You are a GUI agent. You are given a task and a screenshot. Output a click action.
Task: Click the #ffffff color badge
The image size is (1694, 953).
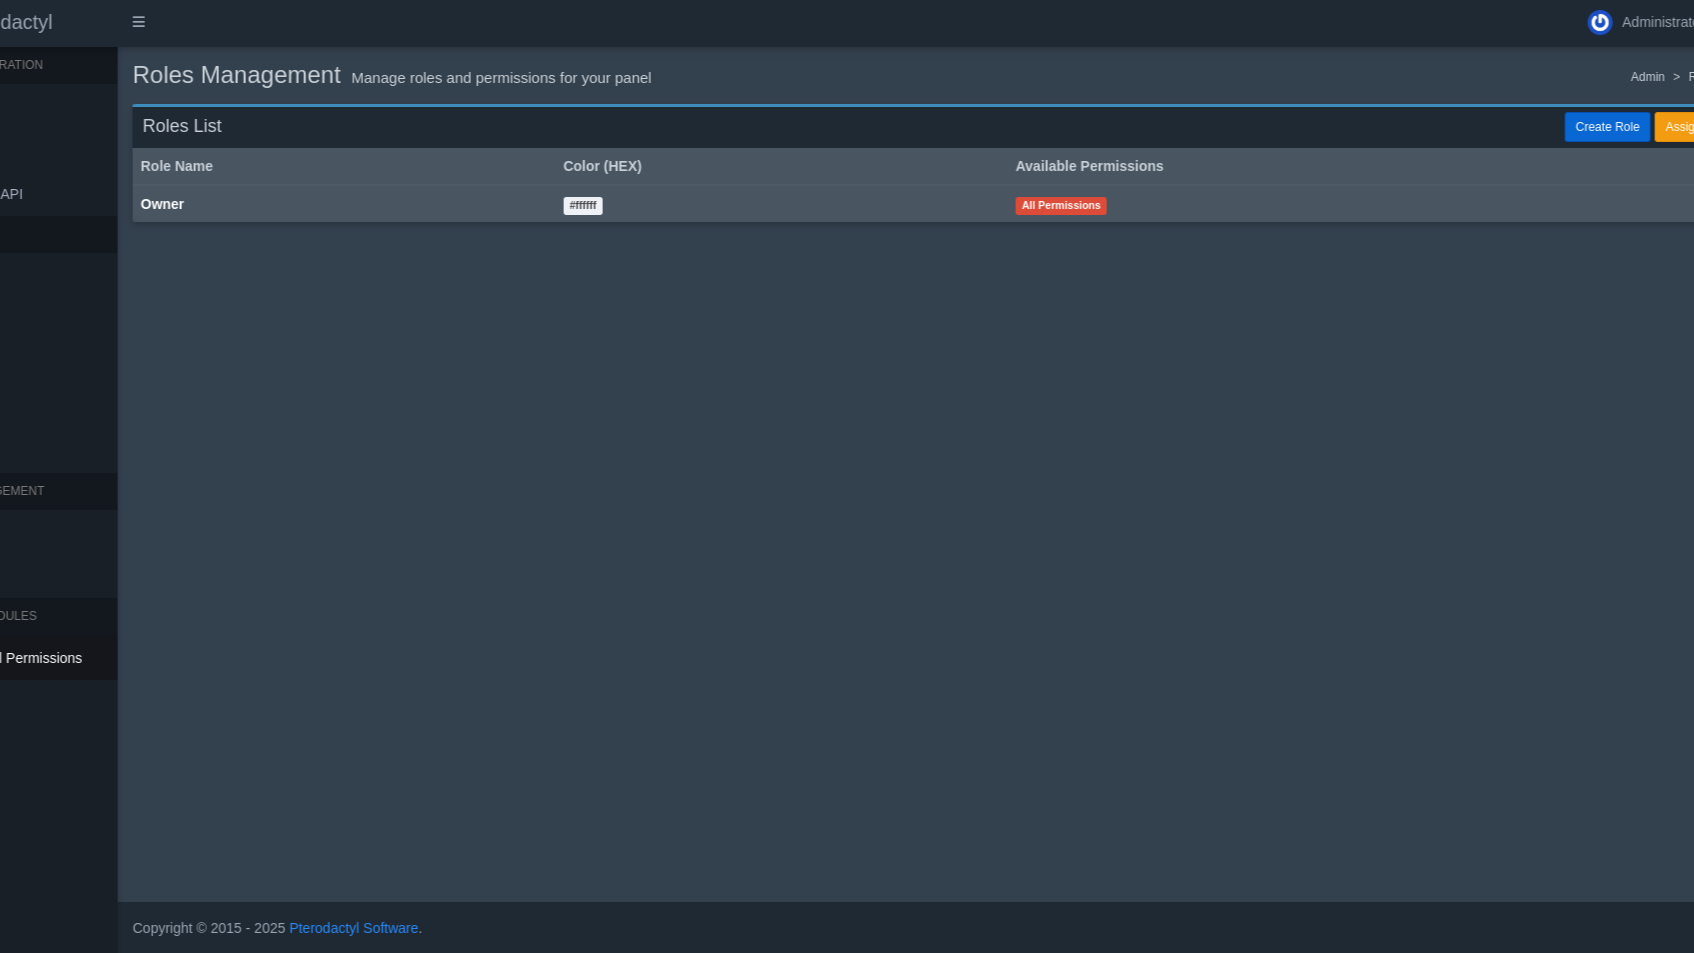pos(582,206)
